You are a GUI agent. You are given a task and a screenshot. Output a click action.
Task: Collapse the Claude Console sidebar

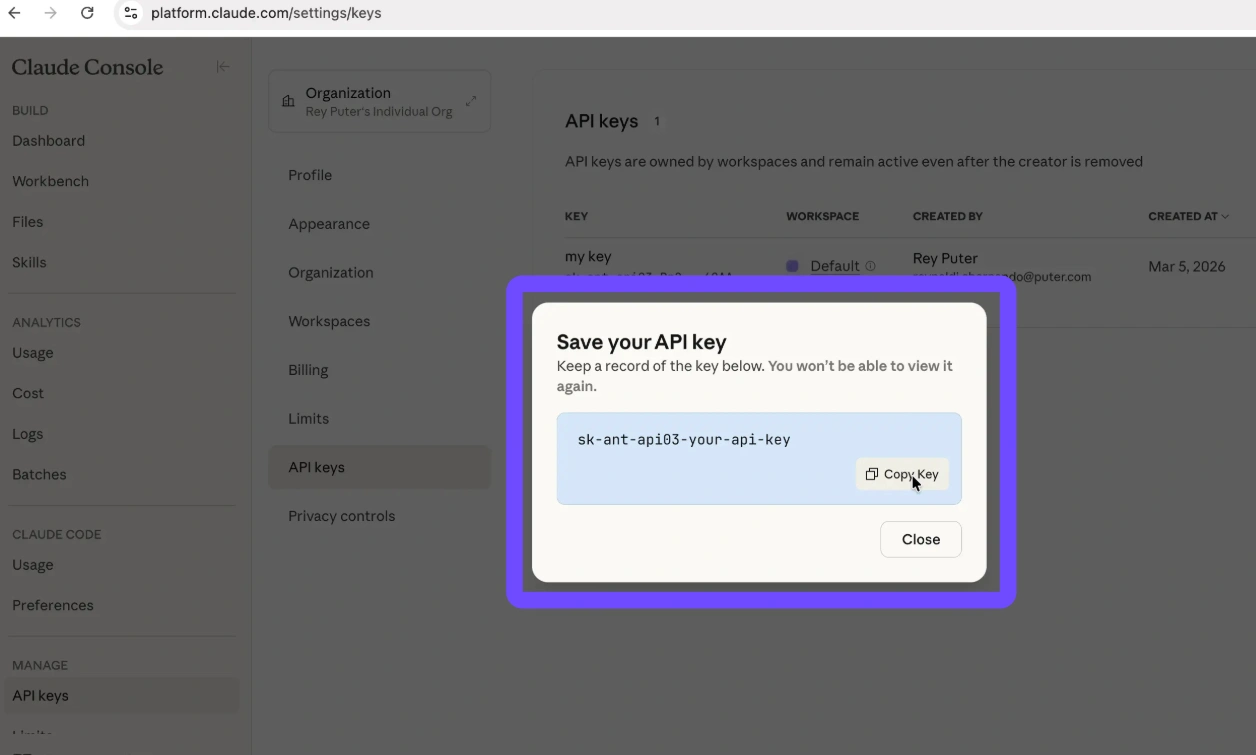tap(223, 67)
